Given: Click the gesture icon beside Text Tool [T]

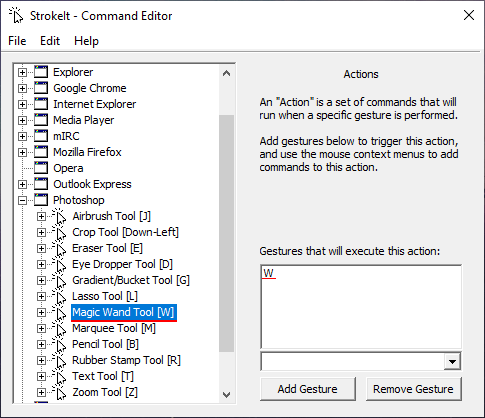Looking at the screenshot, I should tap(60, 376).
